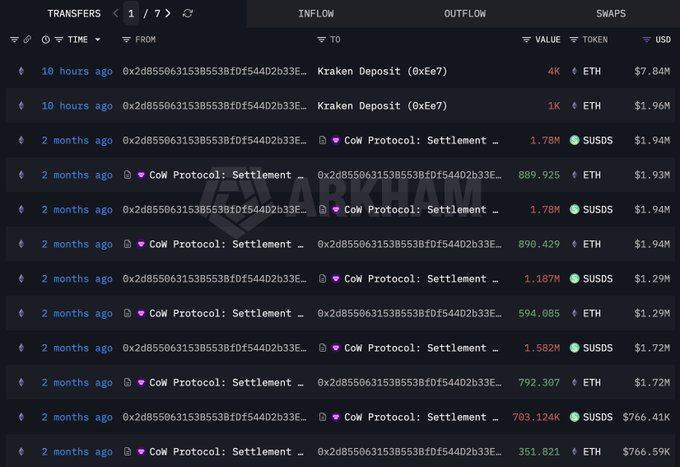Open the chain filter icon in header
The image size is (680, 467).
pyautogui.click(x=14, y=39)
